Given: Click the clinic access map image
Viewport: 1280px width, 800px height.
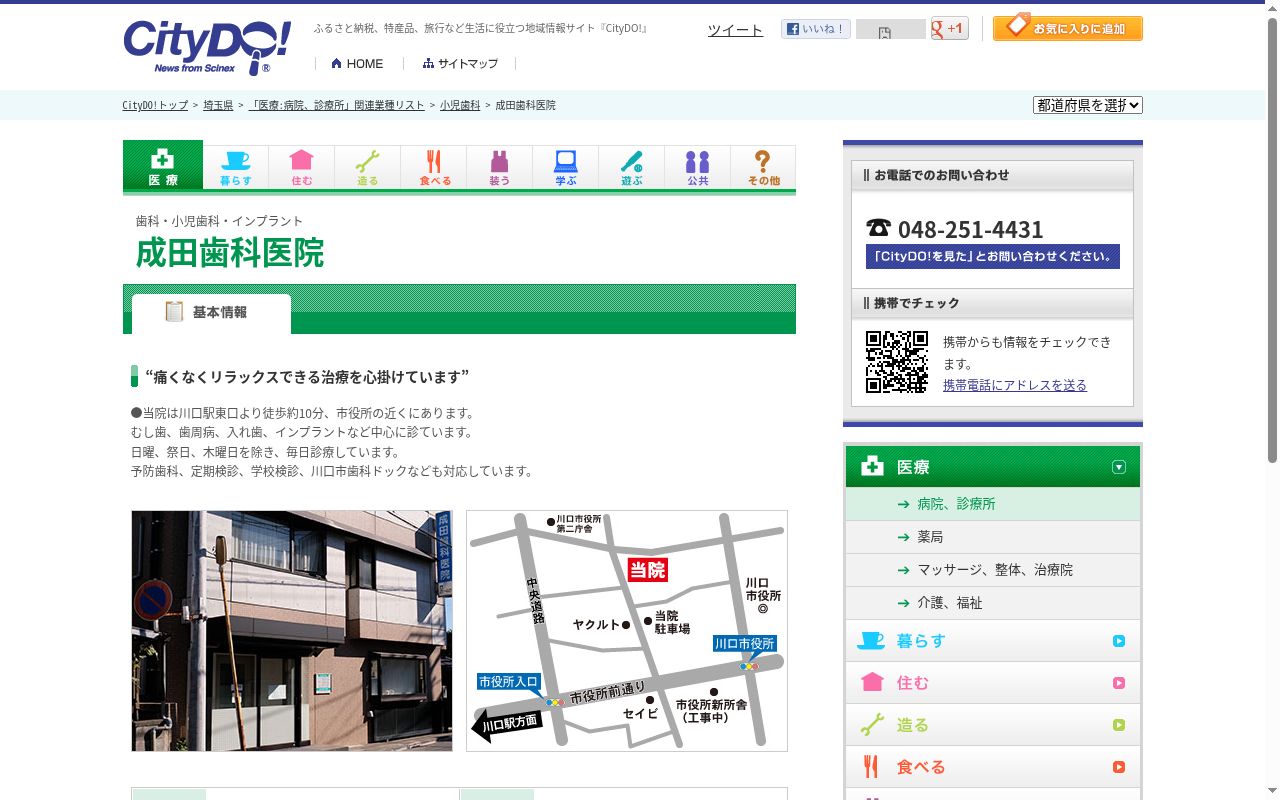Looking at the screenshot, I should [x=627, y=631].
